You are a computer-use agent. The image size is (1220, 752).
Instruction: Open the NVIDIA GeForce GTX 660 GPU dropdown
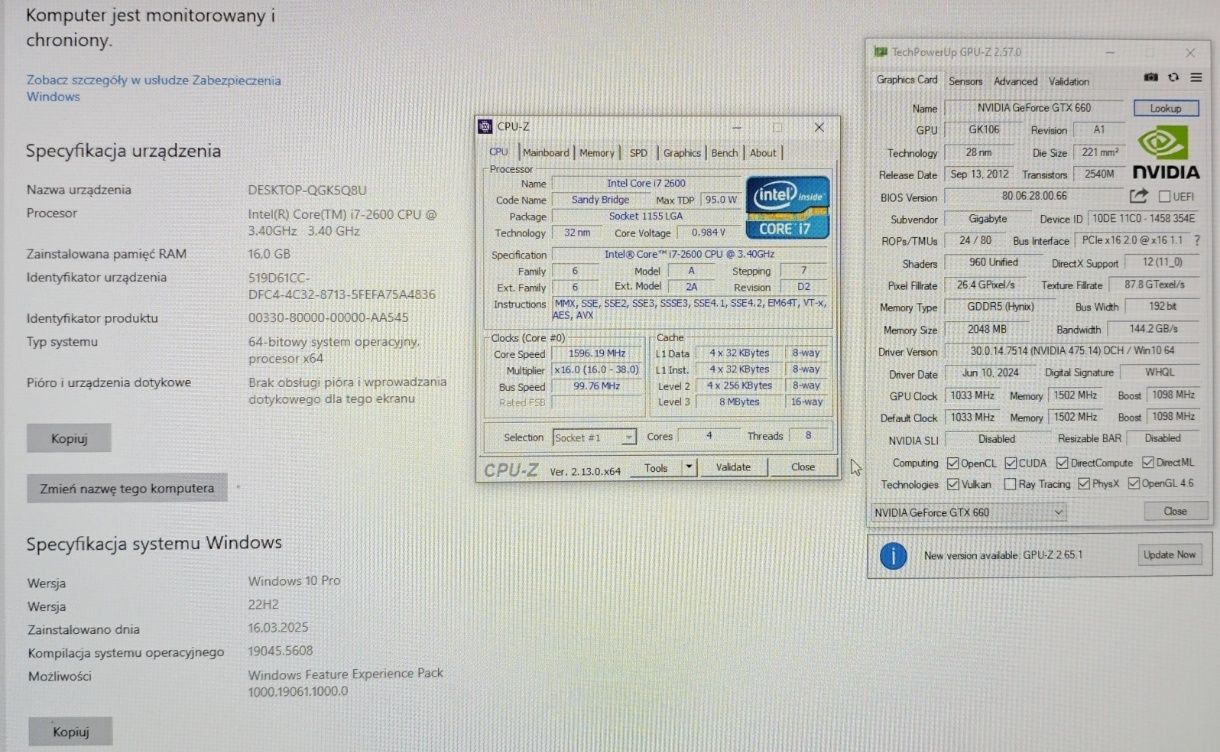click(x=968, y=512)
